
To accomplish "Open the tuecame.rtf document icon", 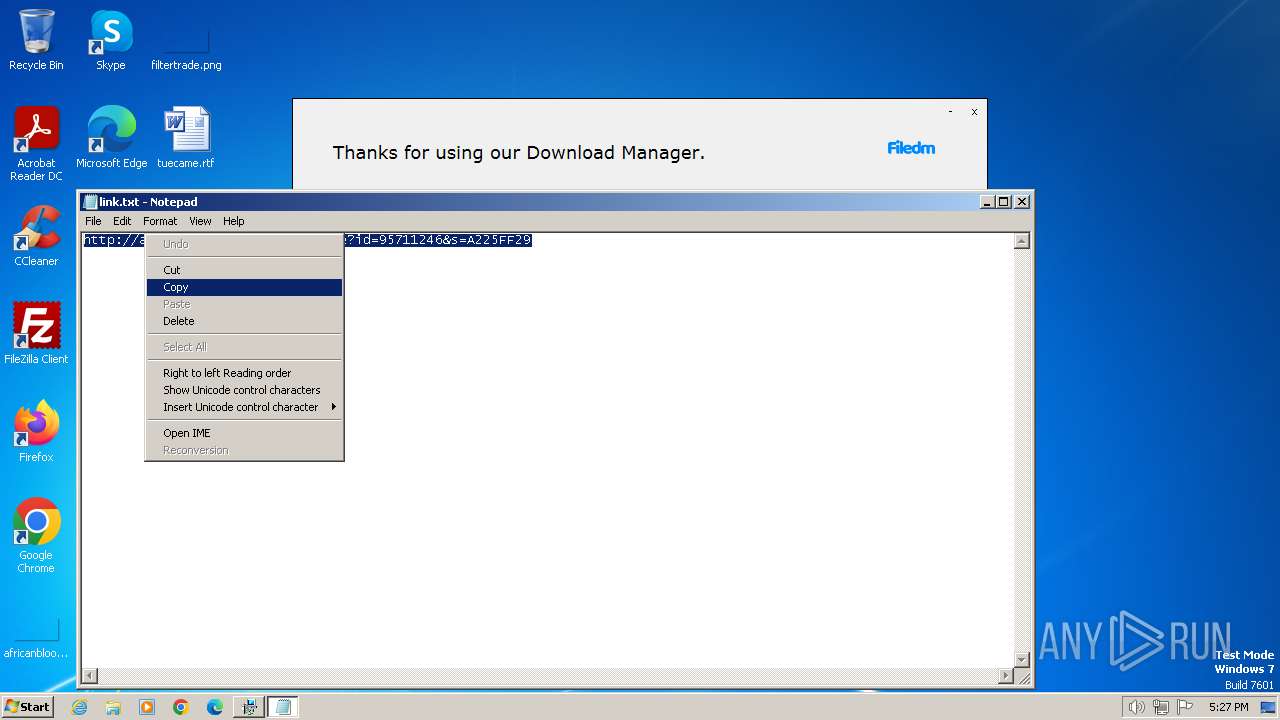I will pyautogui.click(x=186, y=138).
